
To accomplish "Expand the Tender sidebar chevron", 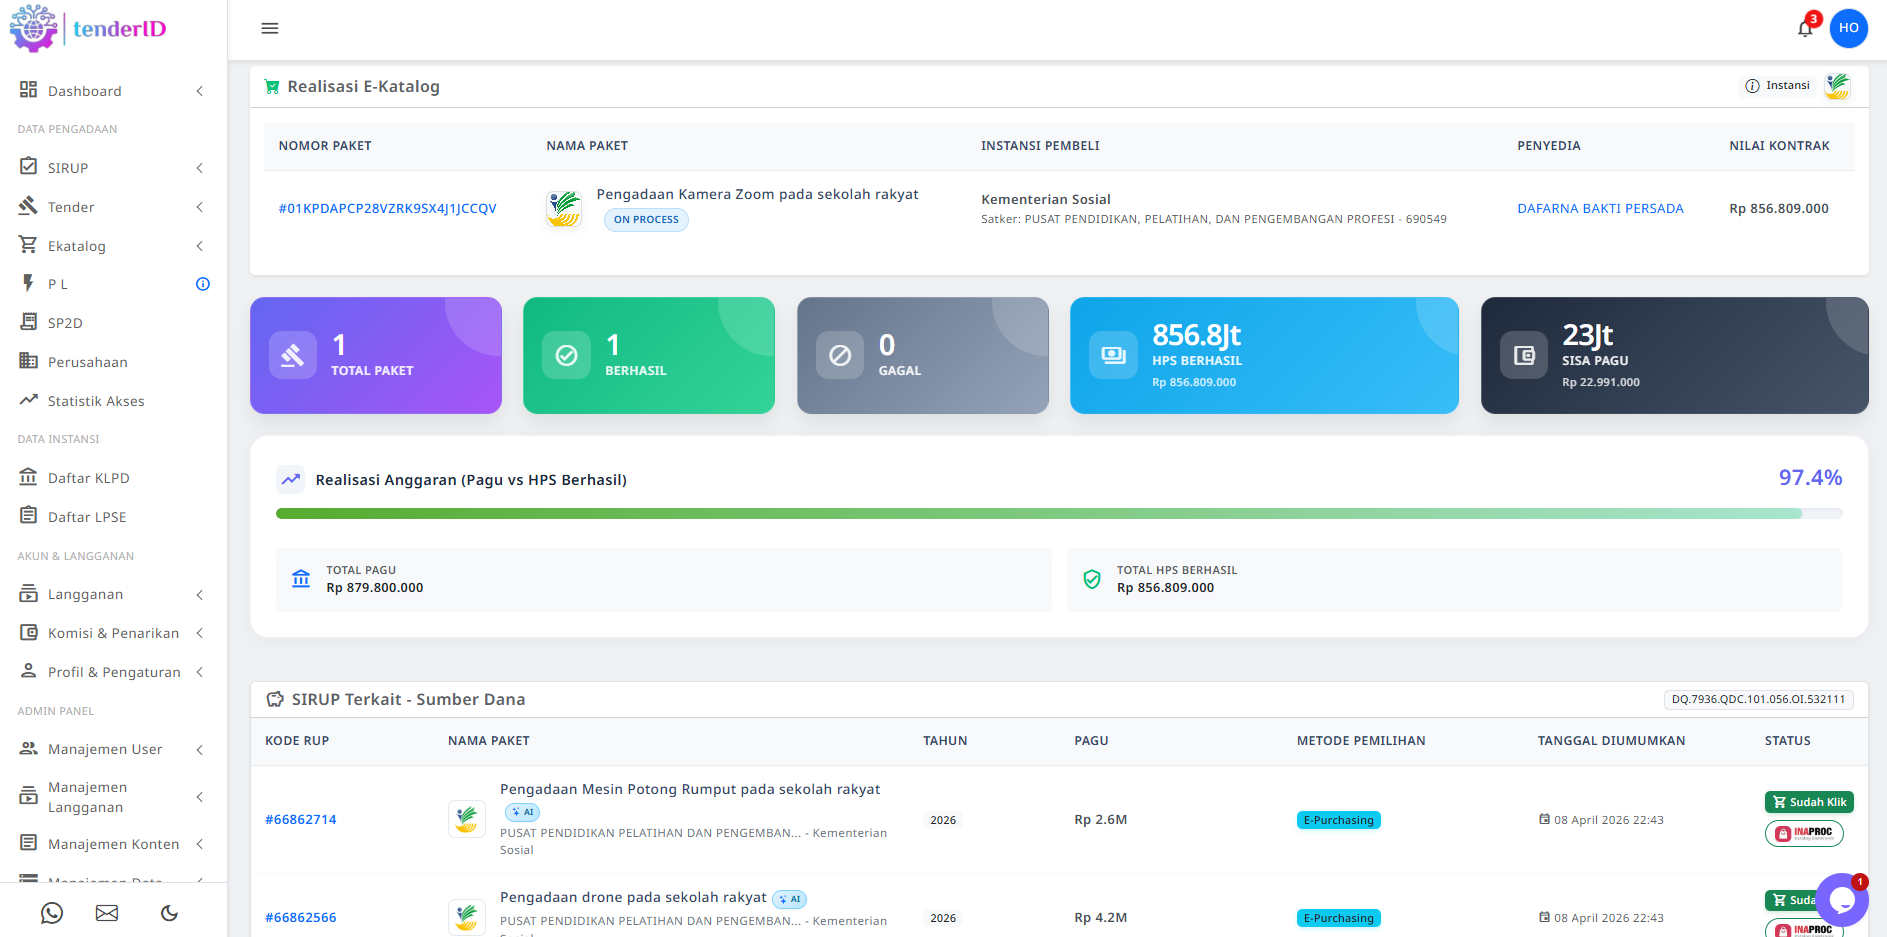I will [200, 207].
